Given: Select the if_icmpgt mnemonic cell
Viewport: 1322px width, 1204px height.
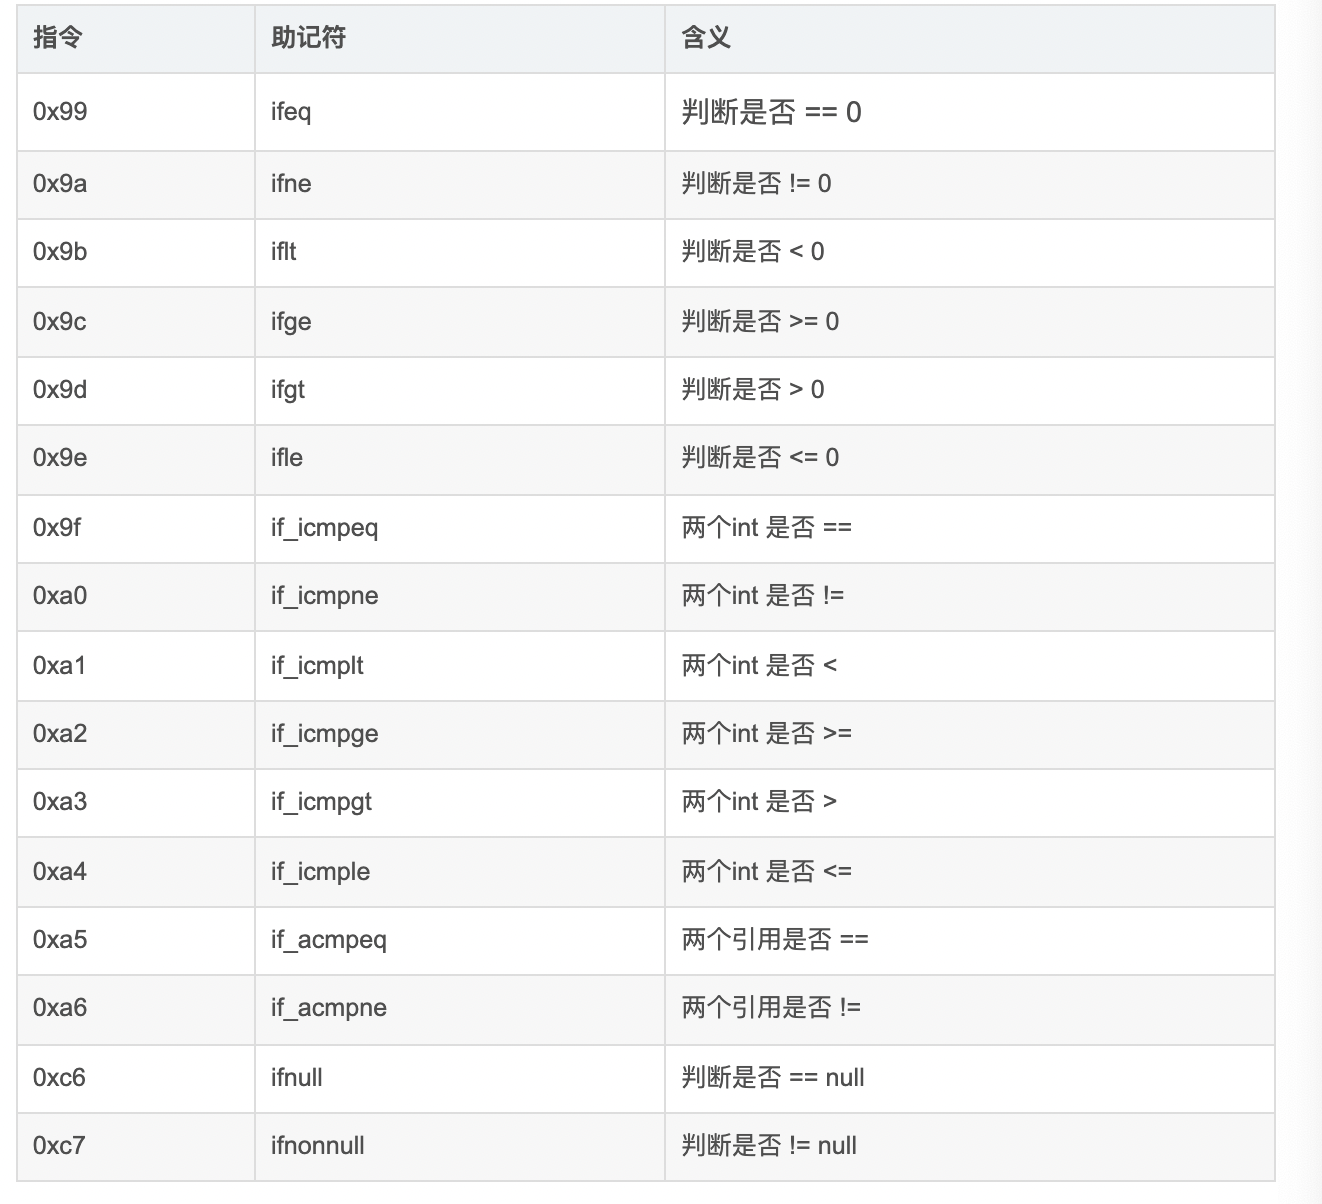Looking at the screenshot, I should 460,803.
